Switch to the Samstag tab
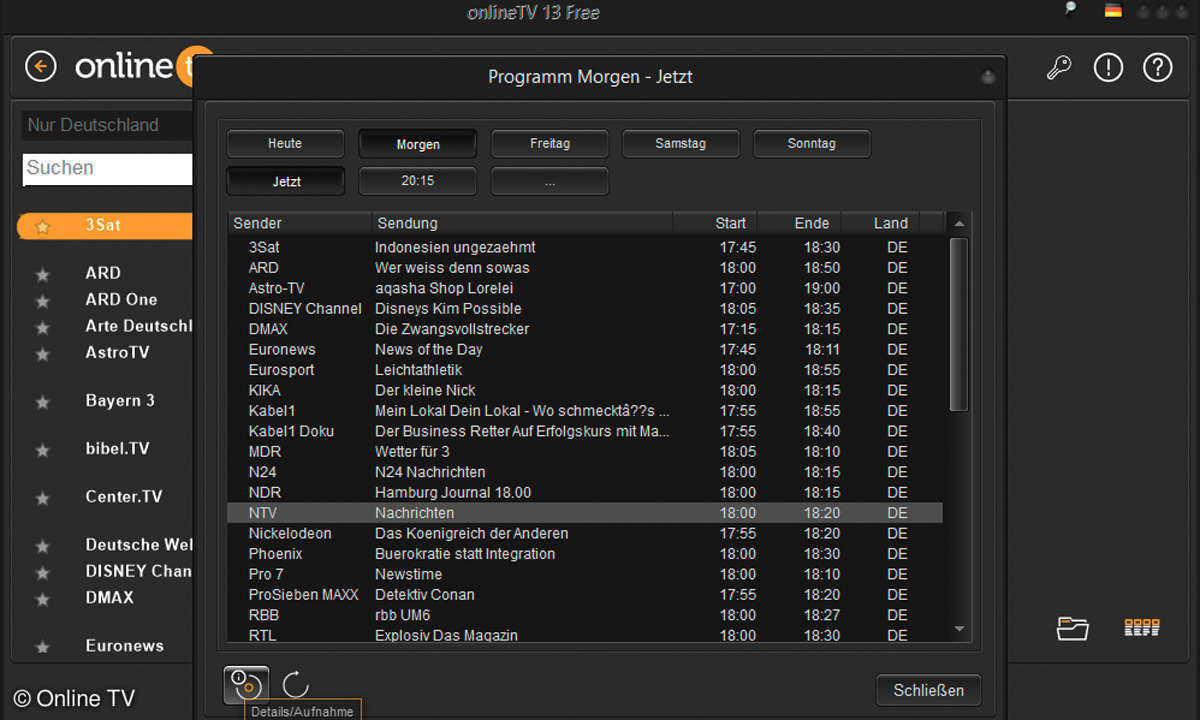The width and height of the screenshot is (1200, 720). [x=681, y=144]
